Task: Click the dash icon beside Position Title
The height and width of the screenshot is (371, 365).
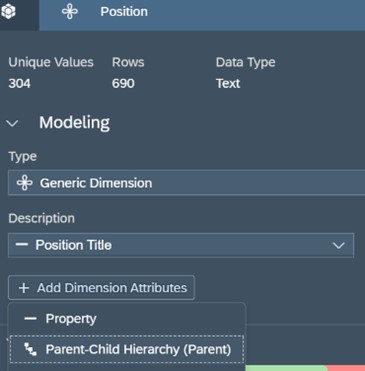Action: (x=22, y=245)
